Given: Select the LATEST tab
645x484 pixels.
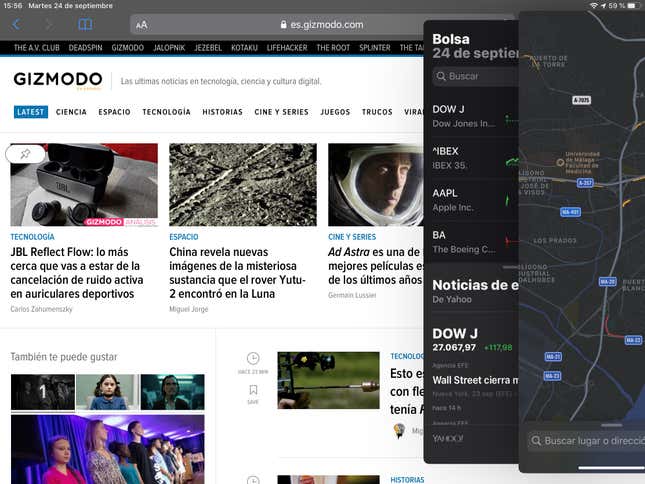Looking at the screenshot, I should click(31, 112).
